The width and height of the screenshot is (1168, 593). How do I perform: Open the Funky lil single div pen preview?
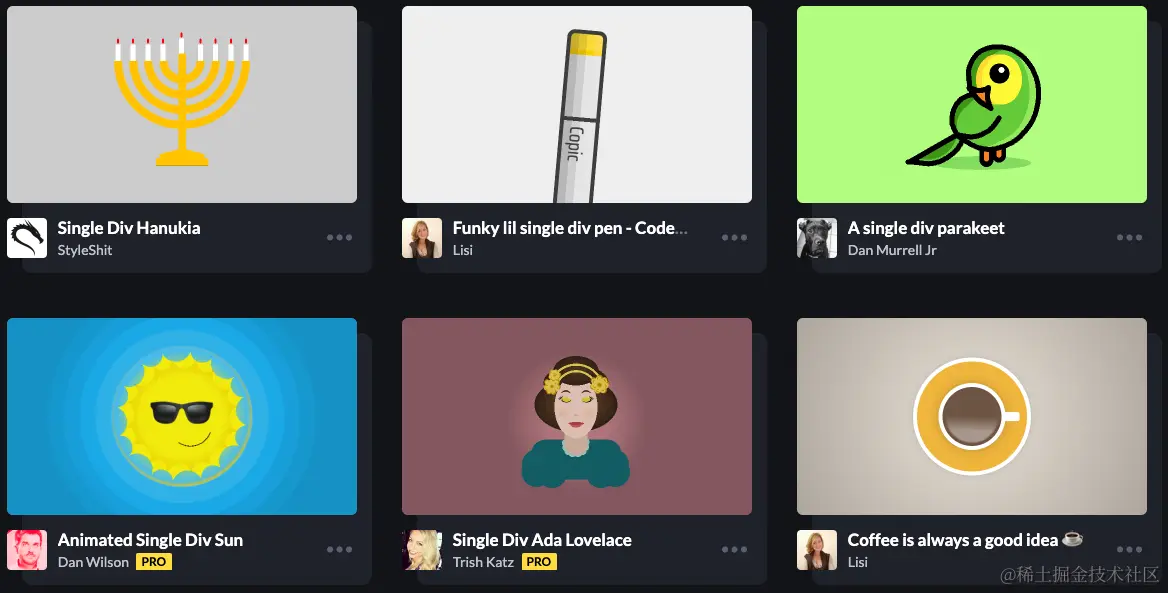[x=577, y=104]
